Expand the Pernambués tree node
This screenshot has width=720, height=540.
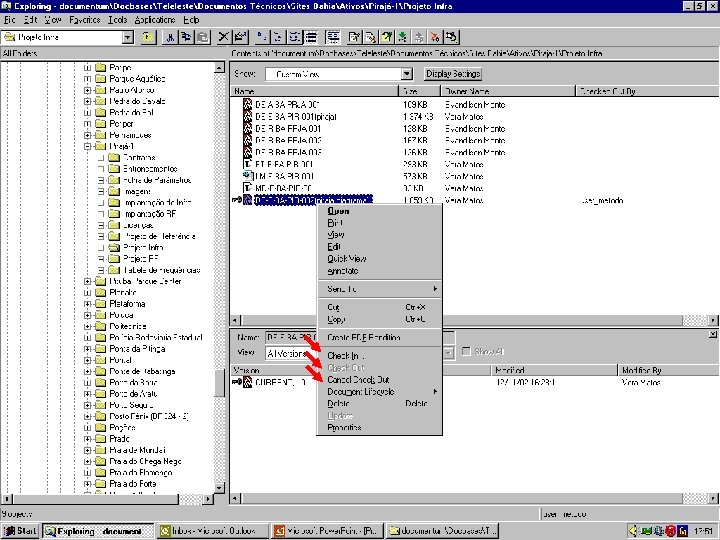87,135
